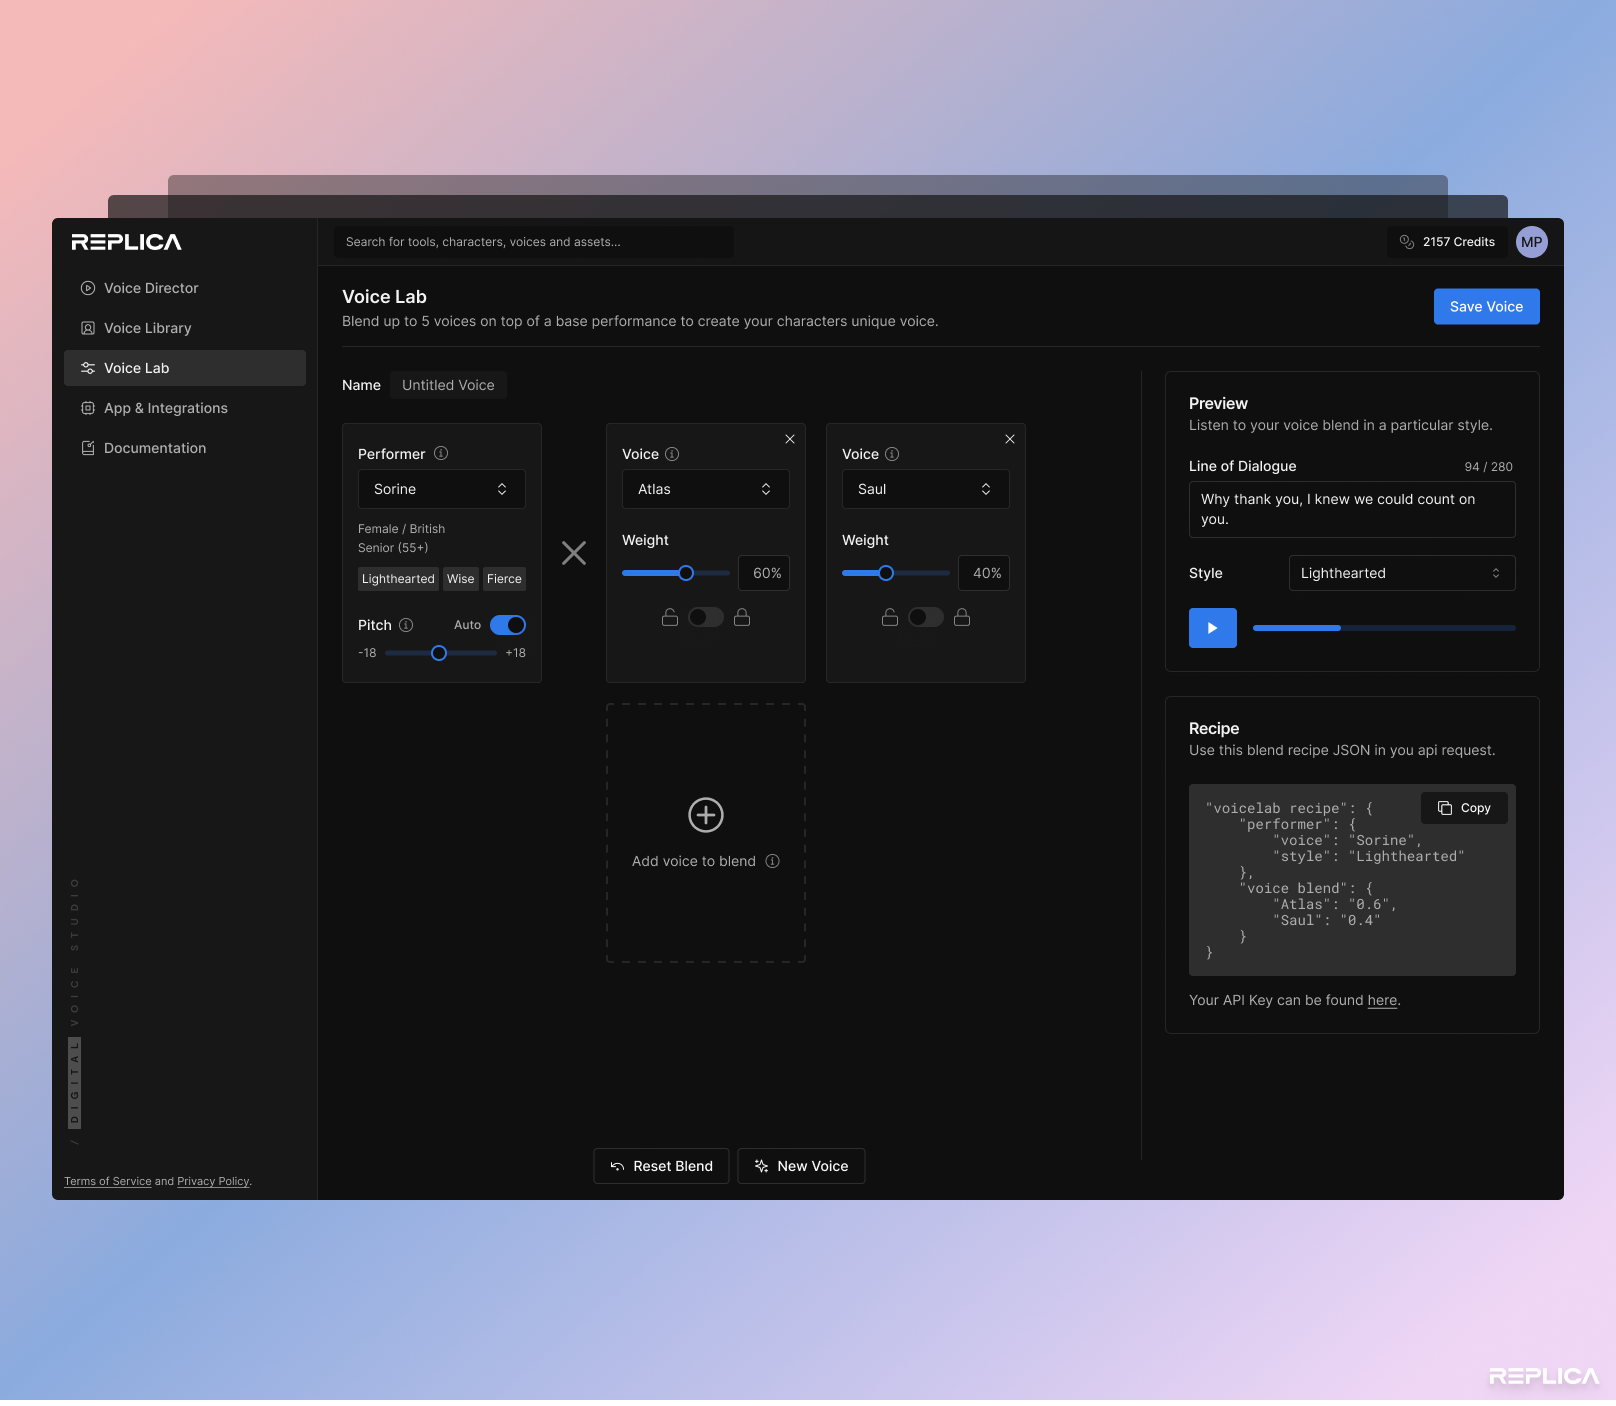Image resolution: width=1616 pixels, height=1406 pixels.
Task: Click the preview playback progress bar
Action: pyautogui.click(x=1384, y=628)
